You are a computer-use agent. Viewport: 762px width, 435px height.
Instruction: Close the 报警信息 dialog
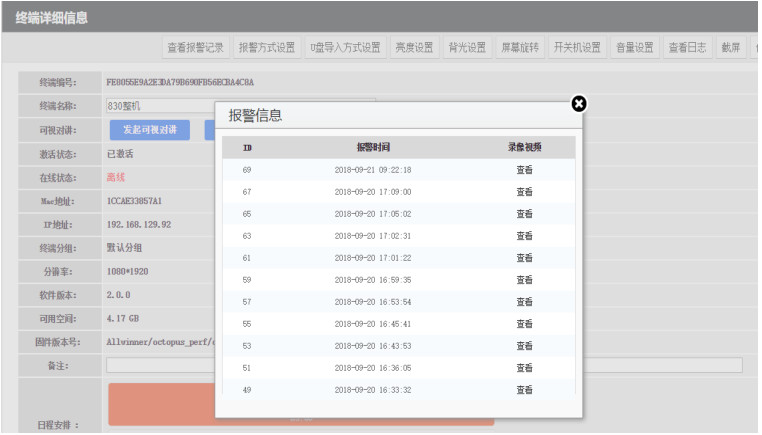[x=578, y=104]
